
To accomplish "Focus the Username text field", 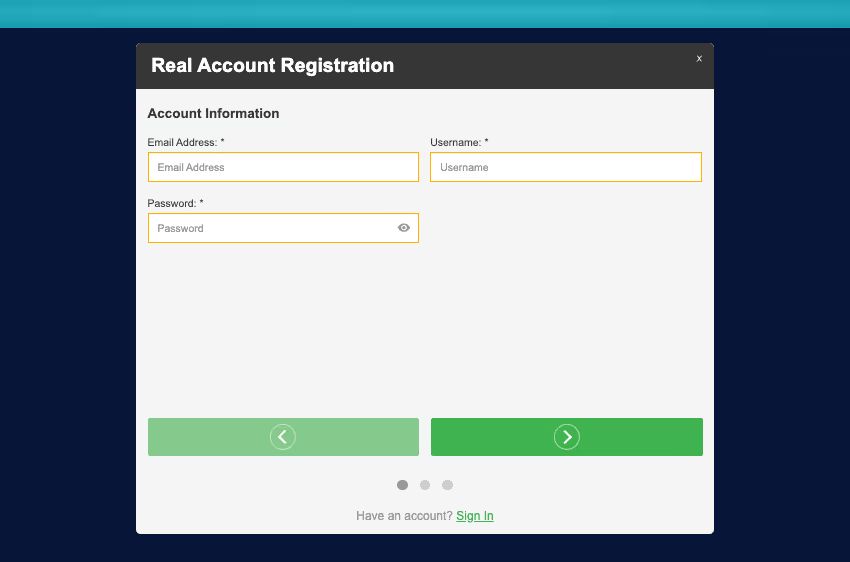I will [566, 167].
